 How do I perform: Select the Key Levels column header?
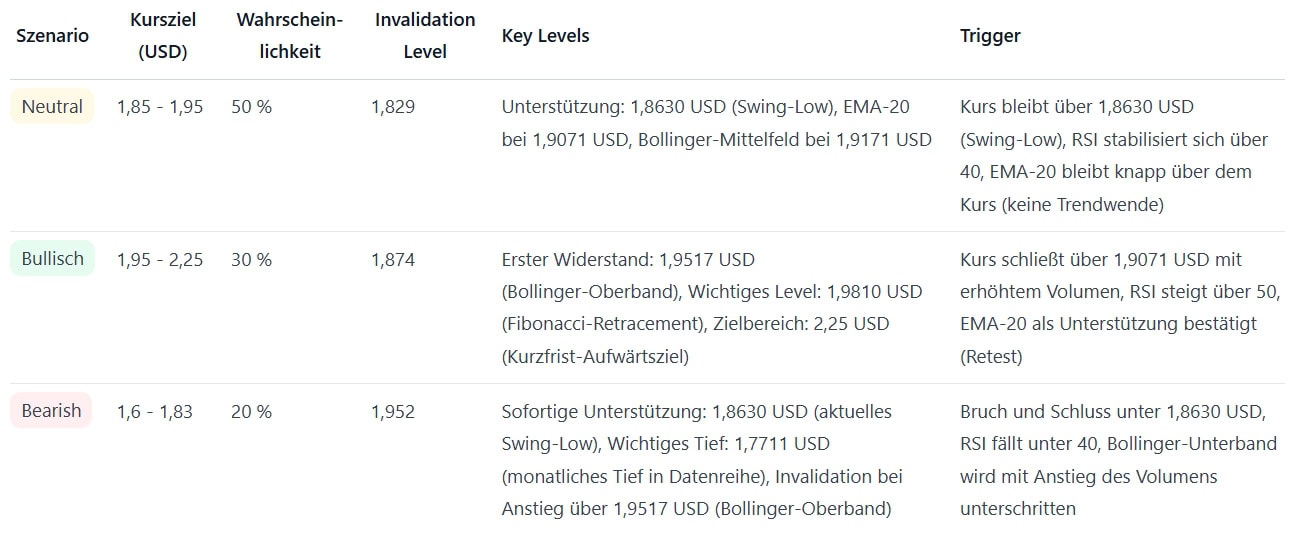pyautogui.click(x=545, y=36)
